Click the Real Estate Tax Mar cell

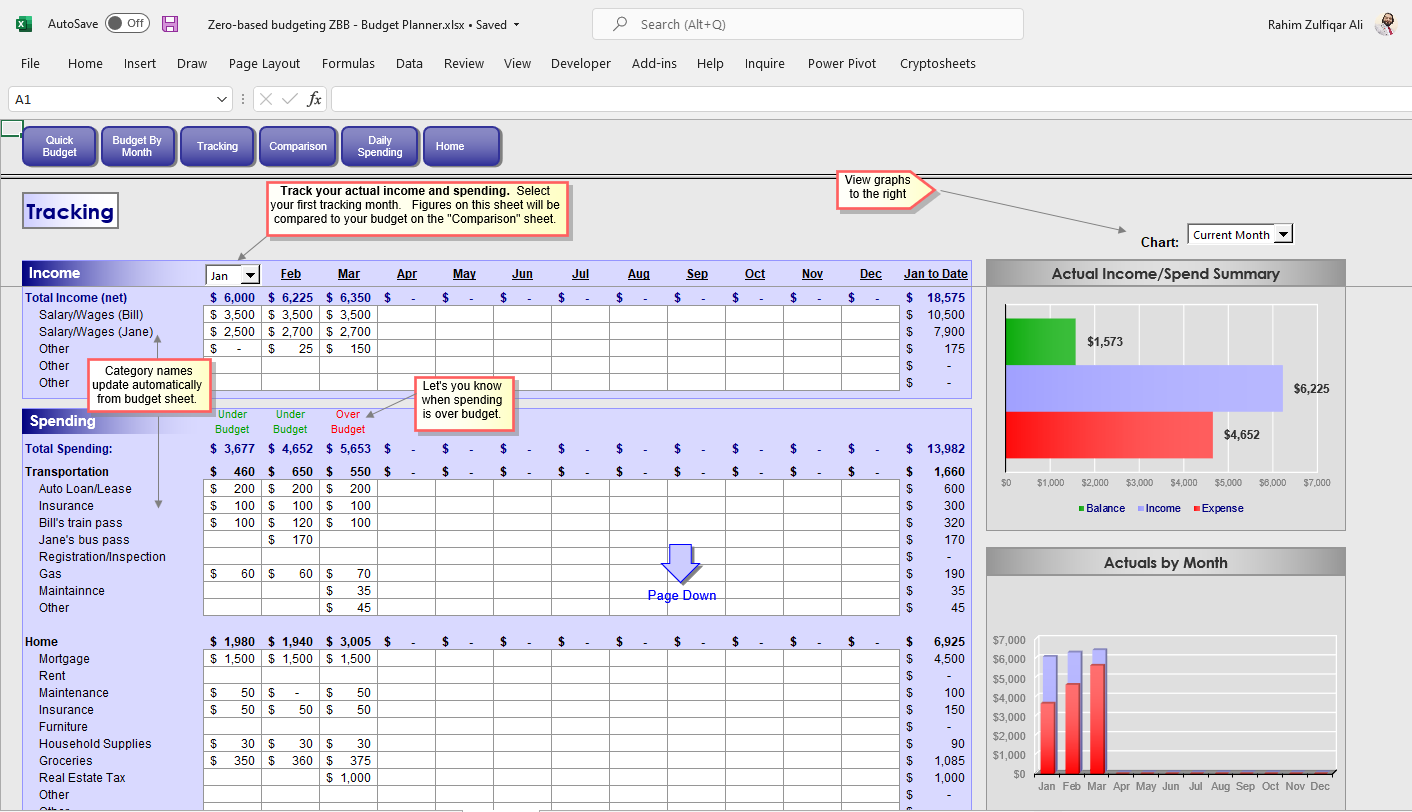[x=348, y=778]
